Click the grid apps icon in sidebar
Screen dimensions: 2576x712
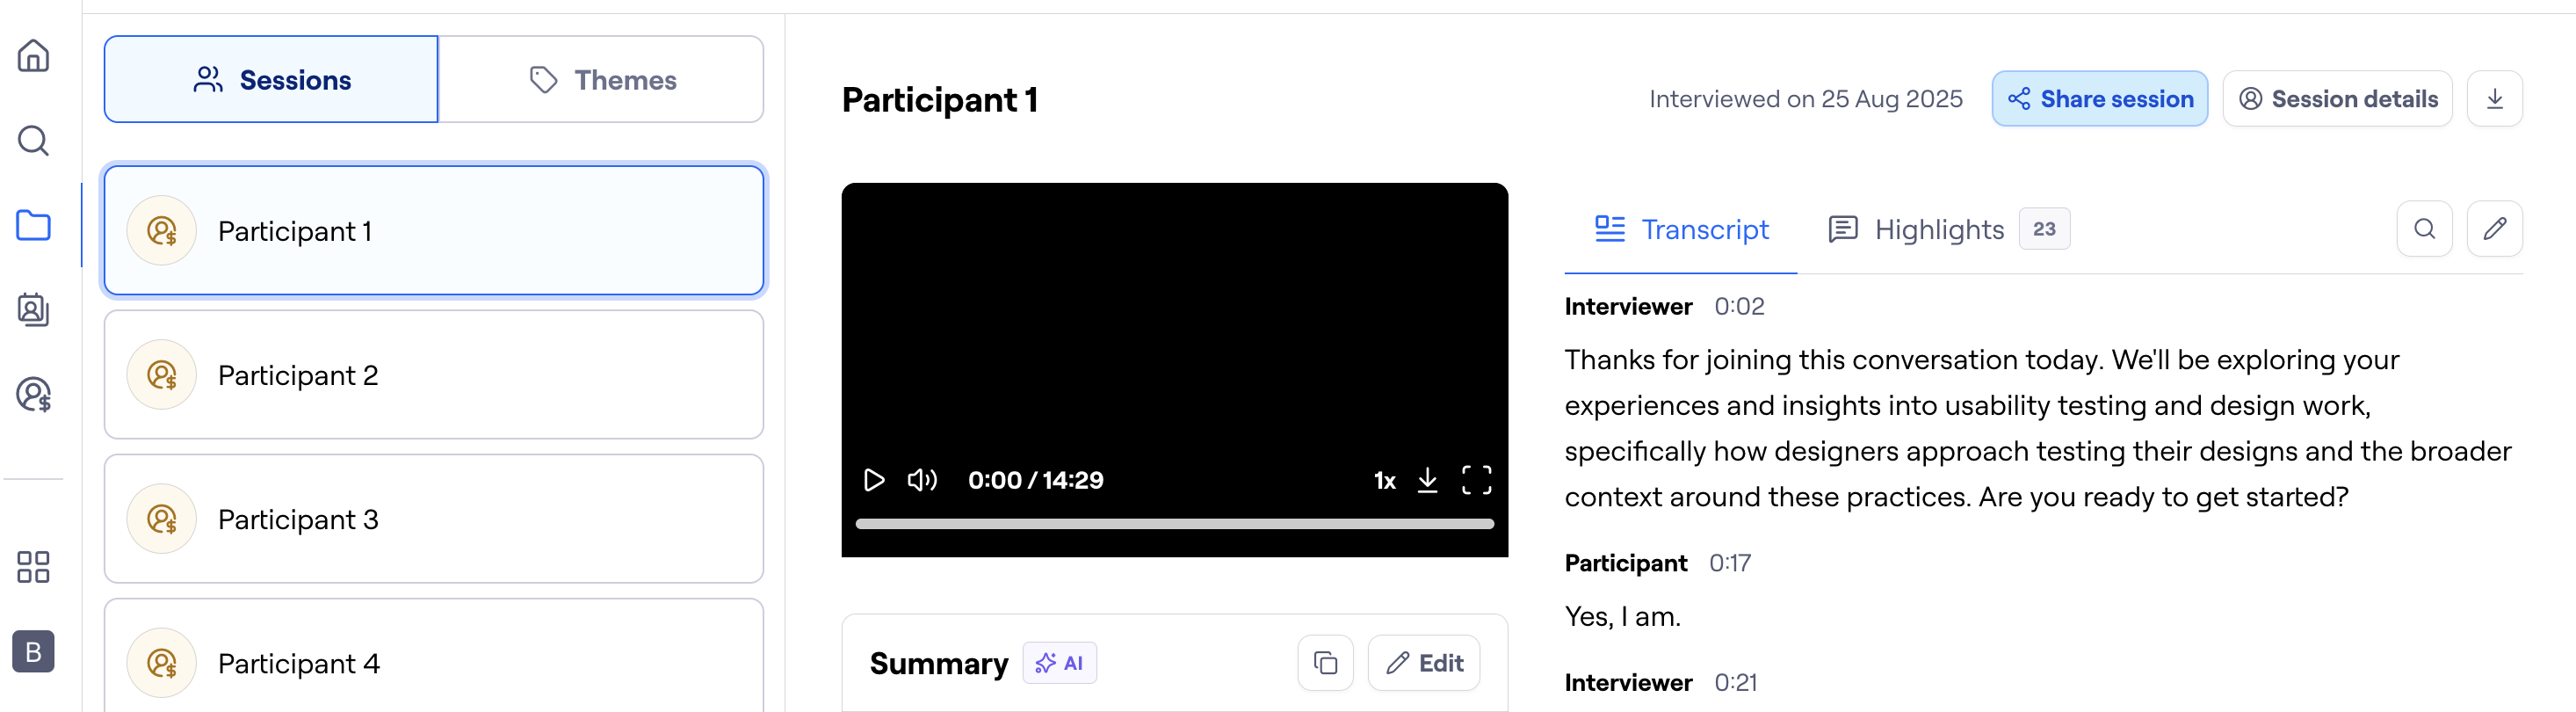coord(33,567)
